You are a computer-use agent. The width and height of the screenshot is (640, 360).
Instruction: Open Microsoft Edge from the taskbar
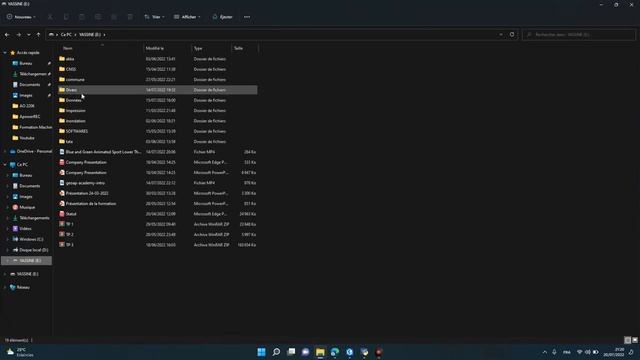click(x=335, y=352)
